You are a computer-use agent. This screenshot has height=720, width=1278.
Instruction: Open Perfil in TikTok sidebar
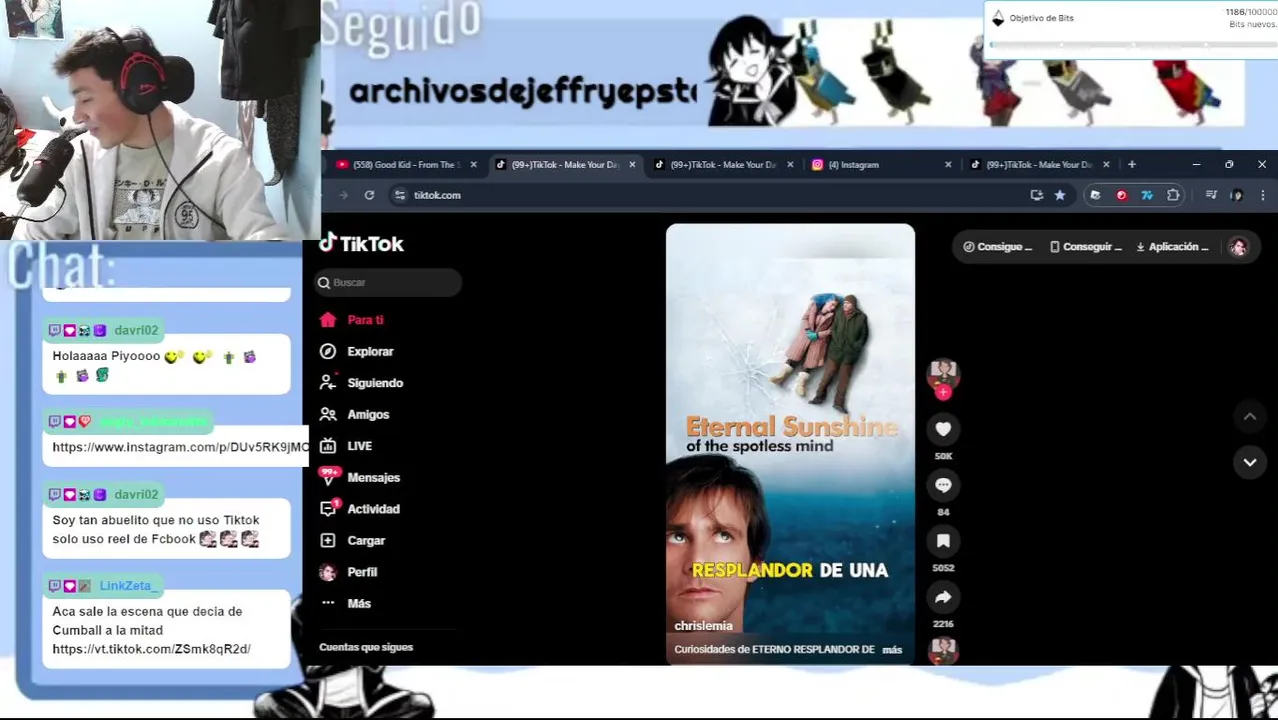click(x=348, y=572)
